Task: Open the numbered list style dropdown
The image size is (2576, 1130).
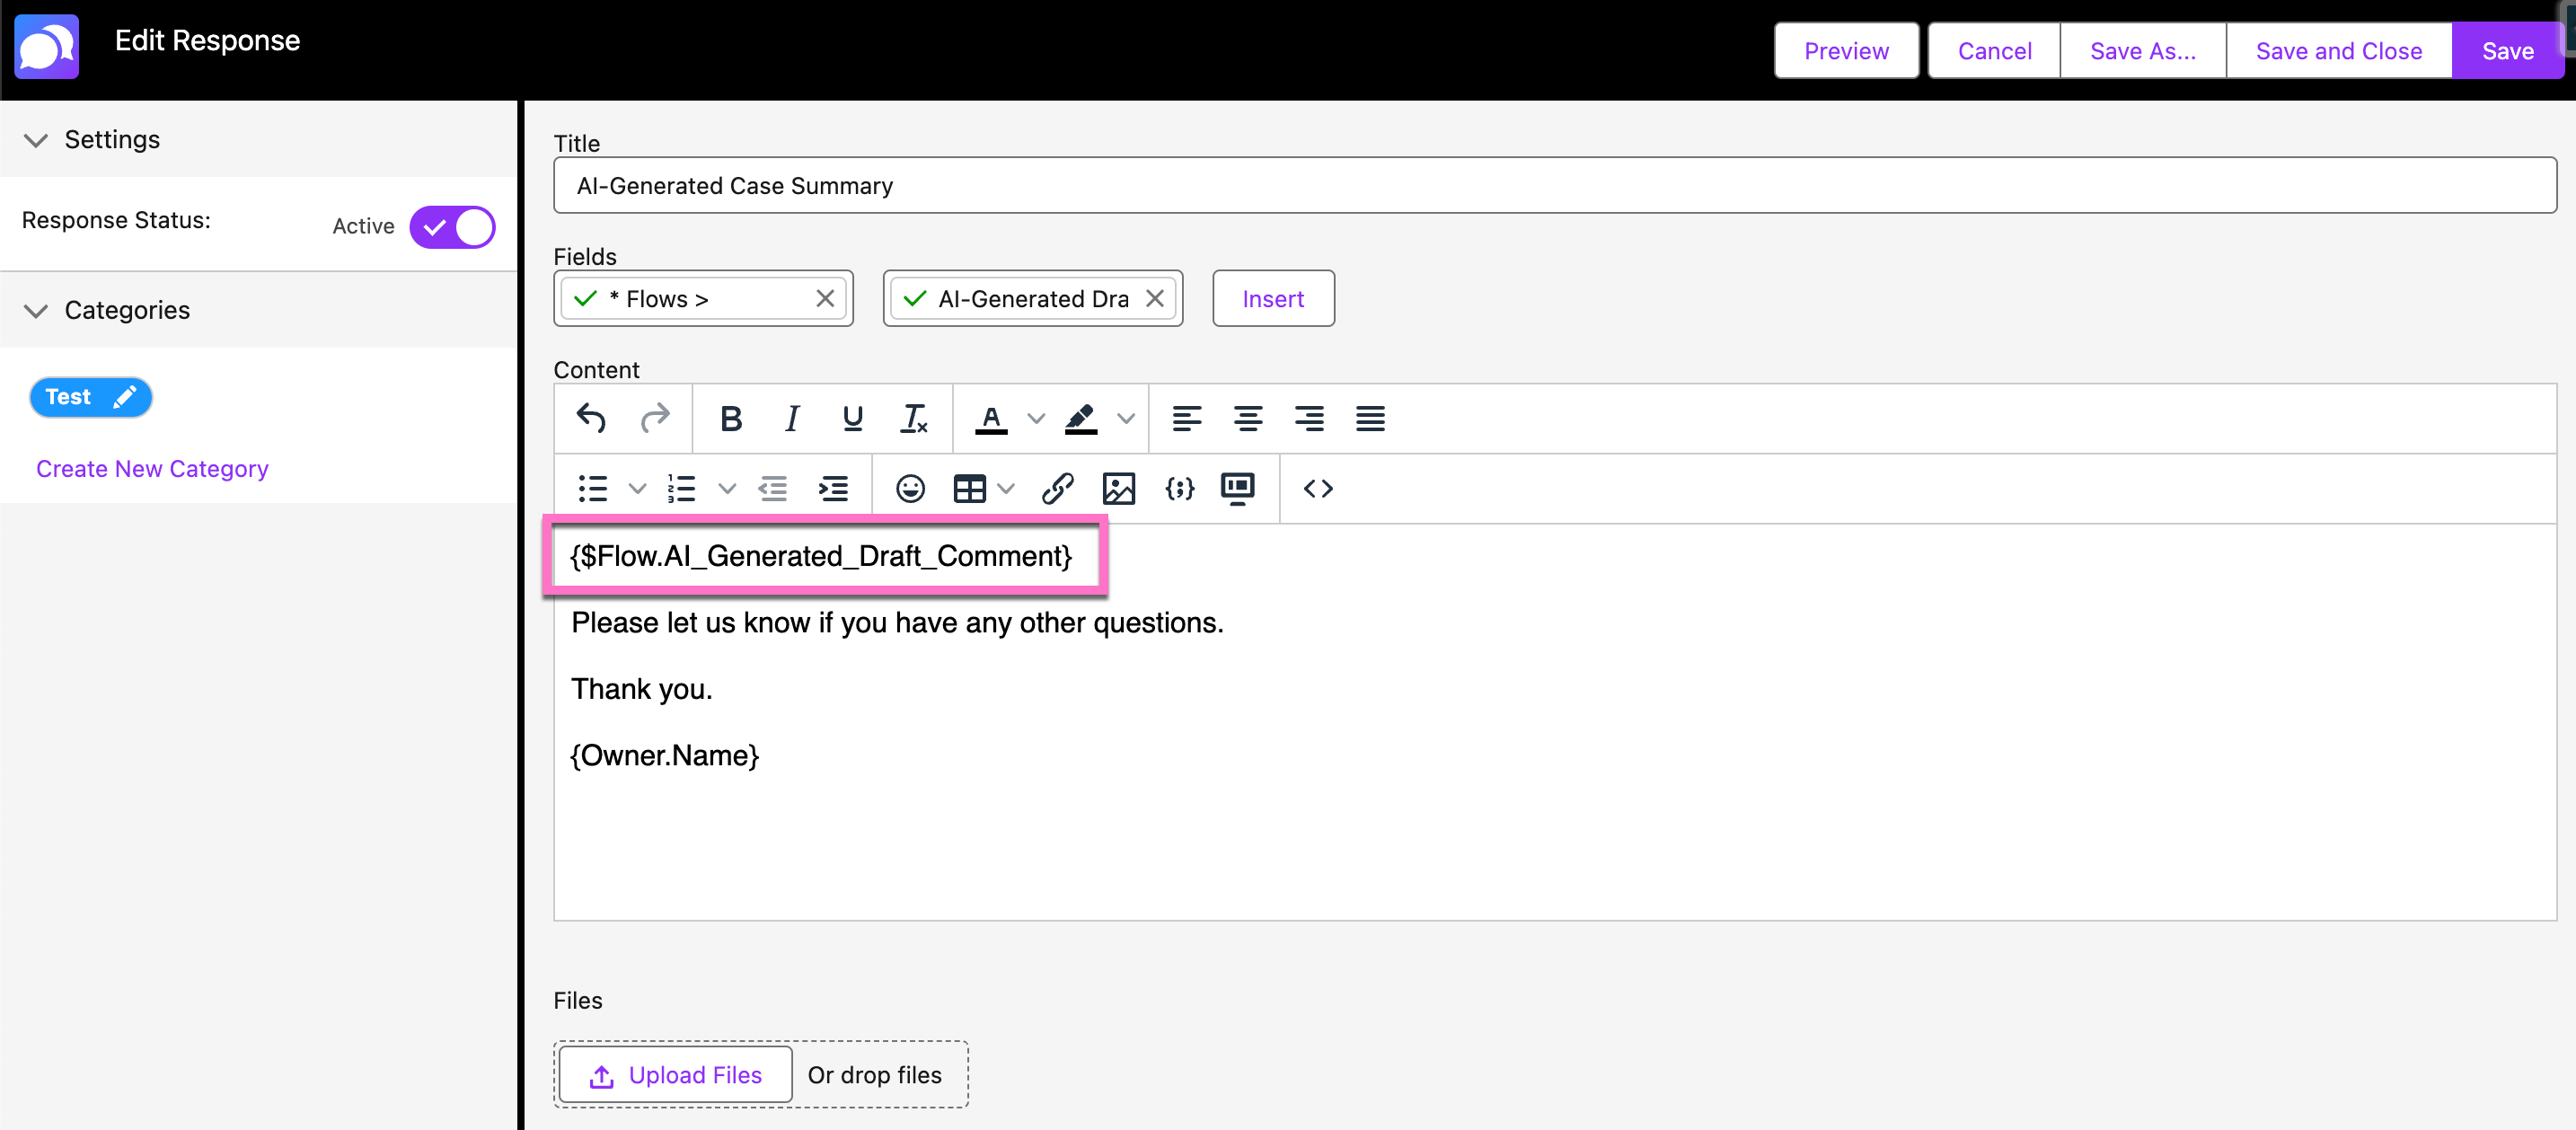Action: (x=727, y=488)
